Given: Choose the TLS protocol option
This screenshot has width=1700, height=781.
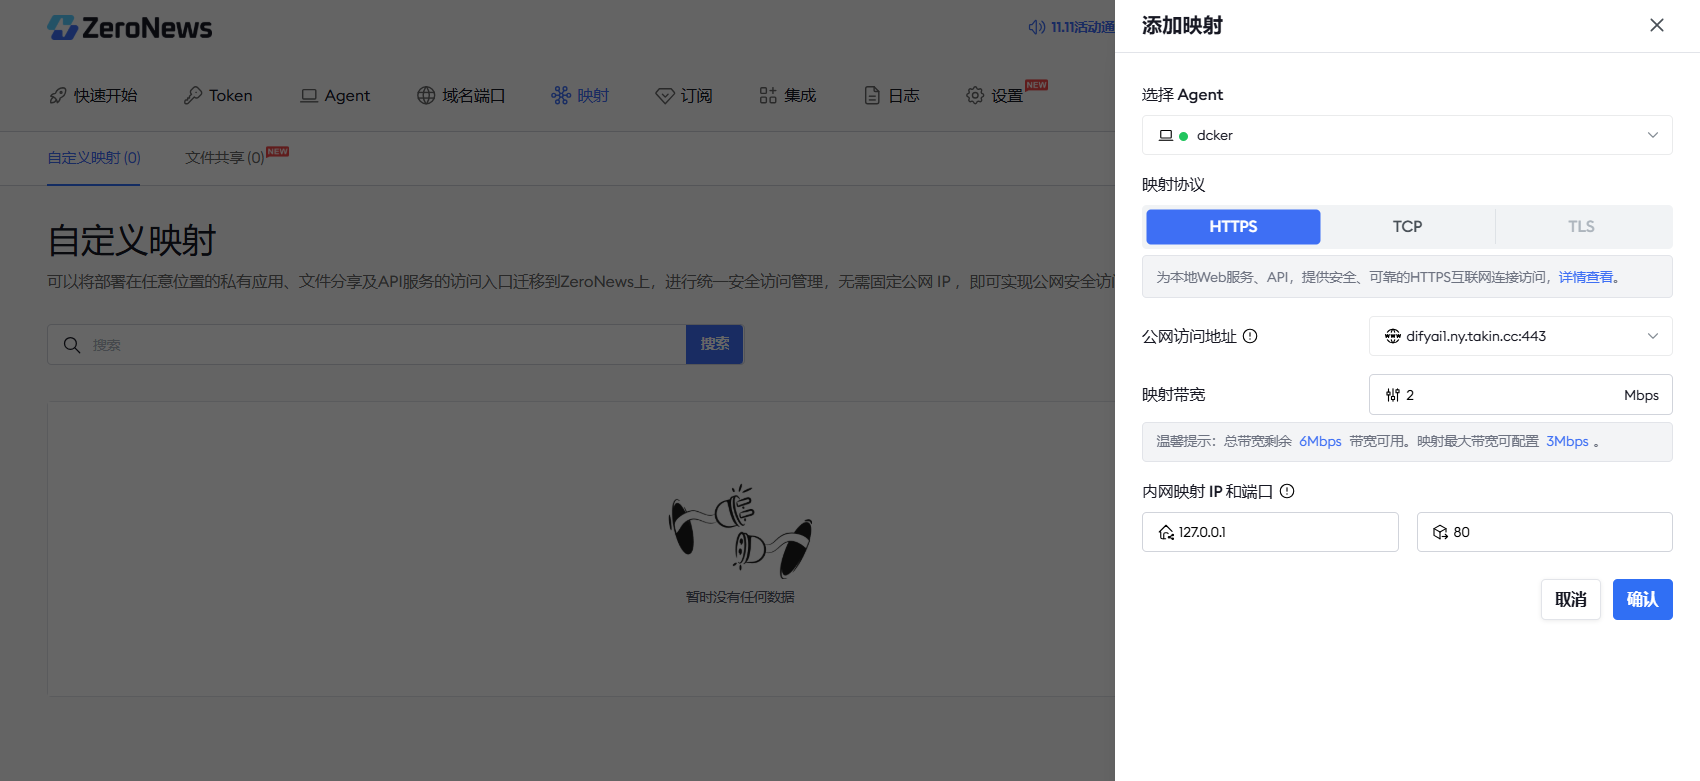Looking at the screenshot, I should click(1581, 227).
